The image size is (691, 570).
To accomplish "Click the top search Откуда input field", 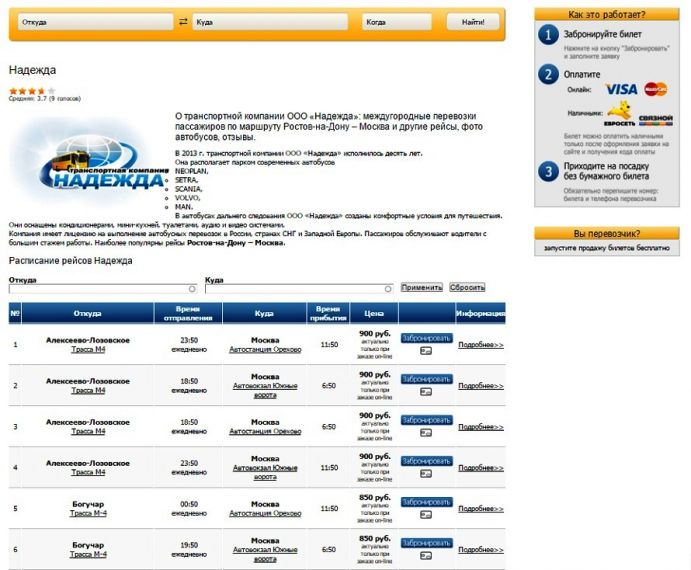I will 95,21.
